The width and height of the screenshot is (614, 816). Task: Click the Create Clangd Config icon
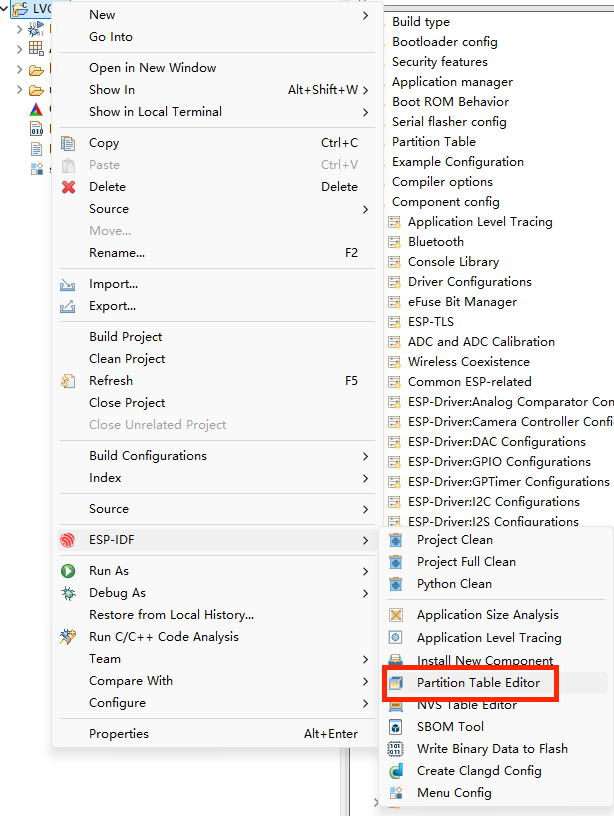pyautogui.click(x=396, y=771)
